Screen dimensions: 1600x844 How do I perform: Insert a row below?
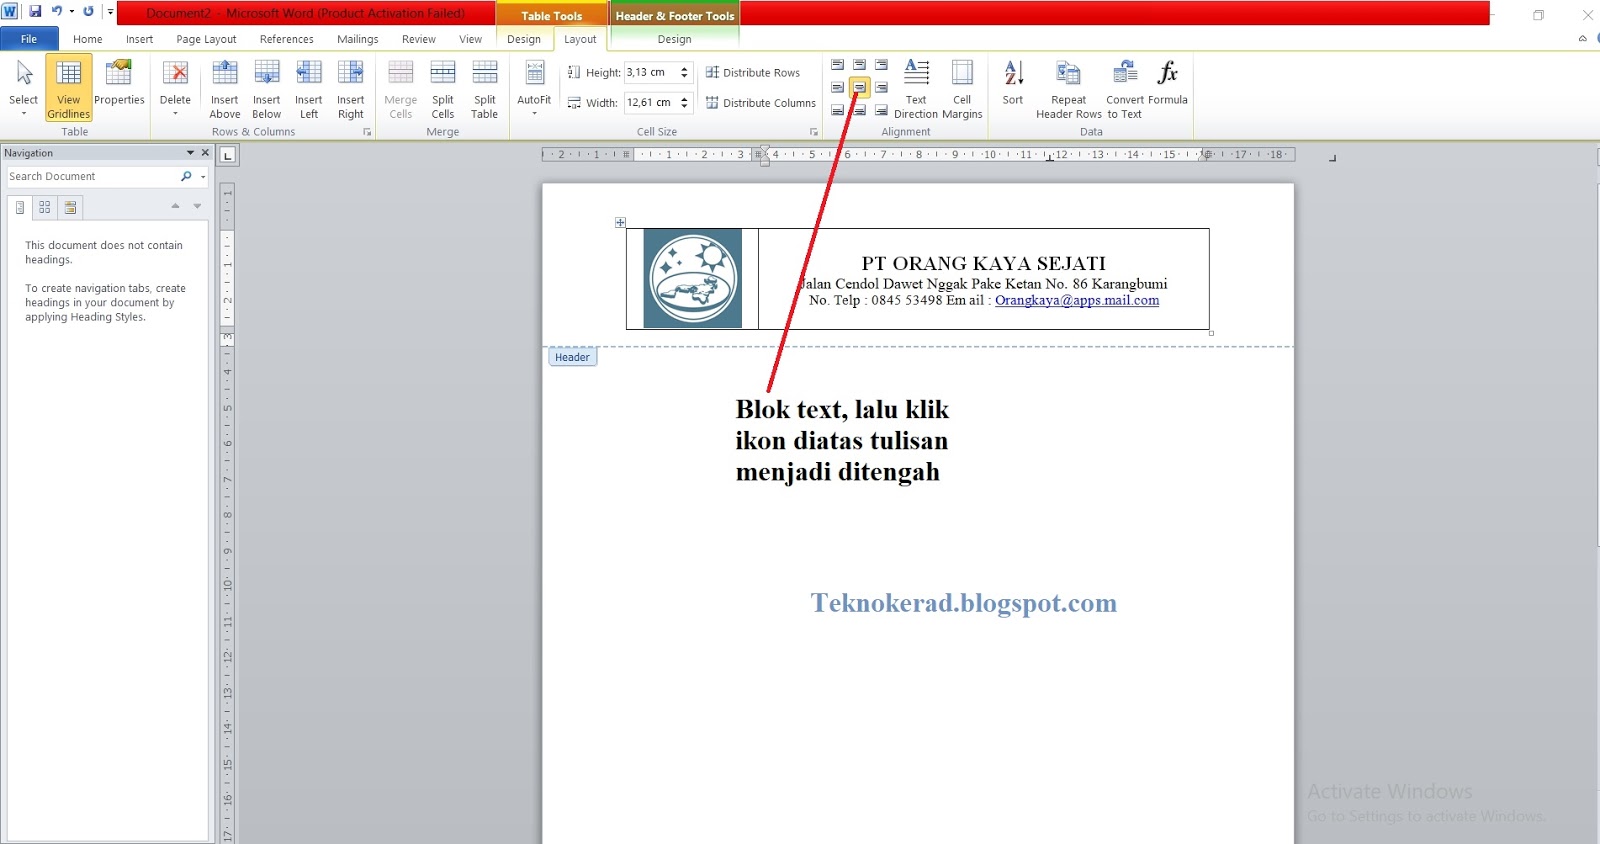(x=267, y=88)
